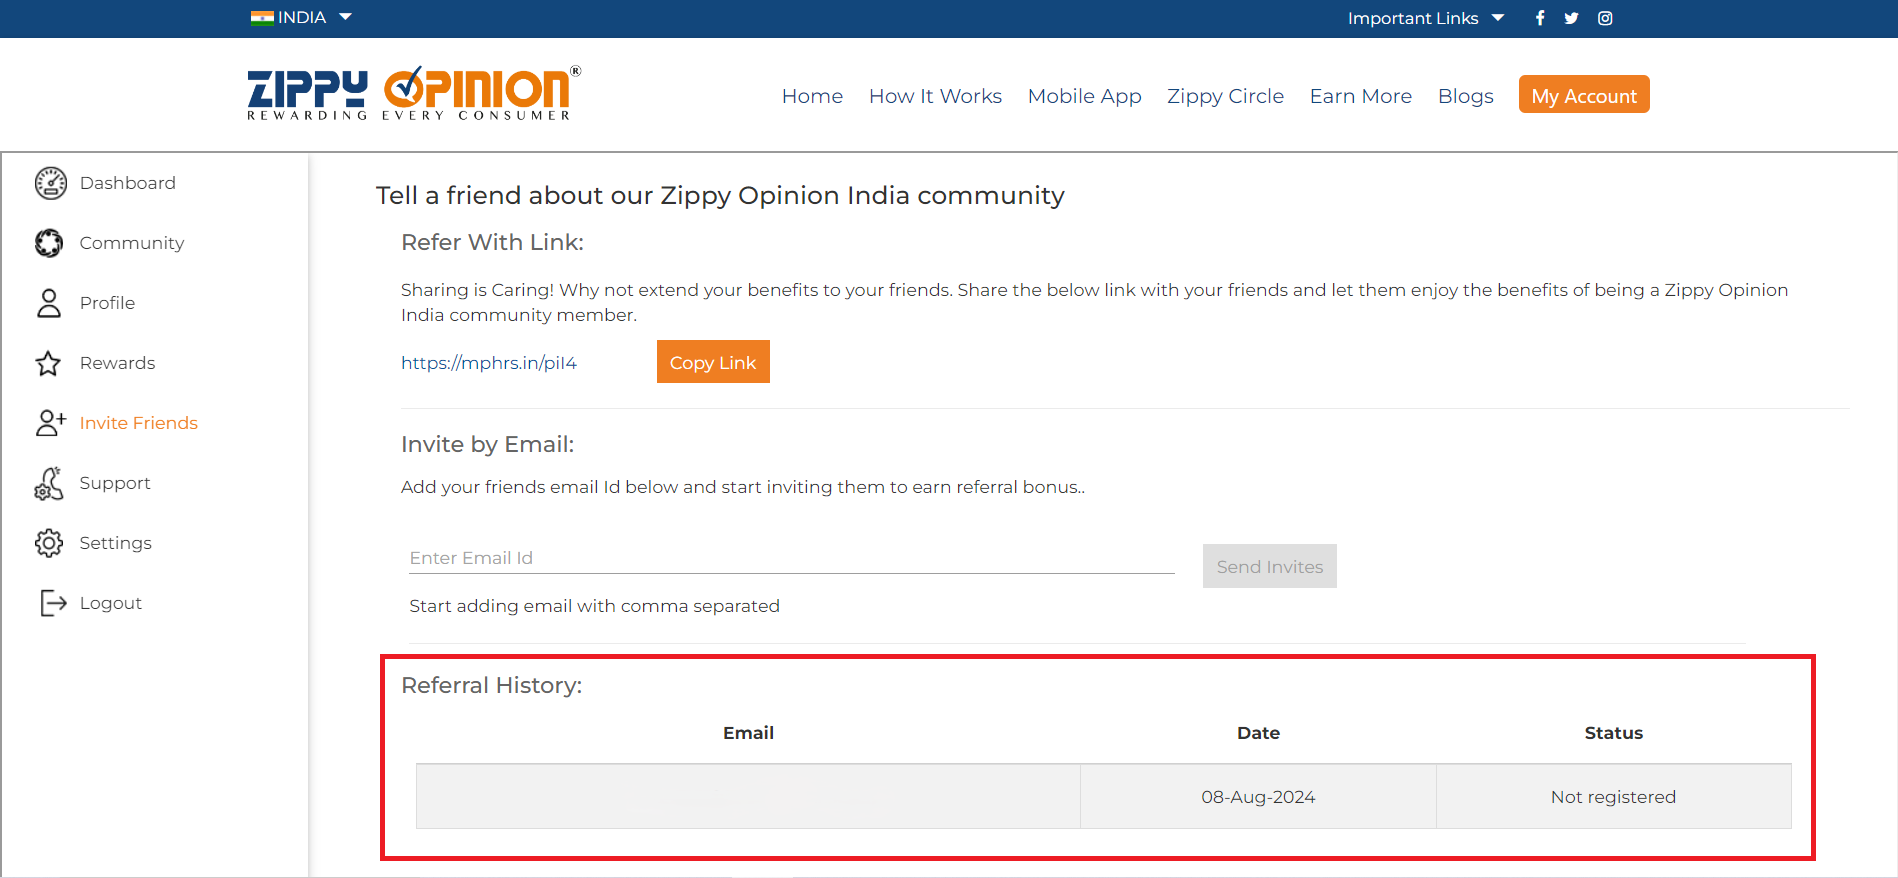The height and width of the screenshot is (878, 1898).
Task: Click the Community sidebar icon
Action: point(49,243)
